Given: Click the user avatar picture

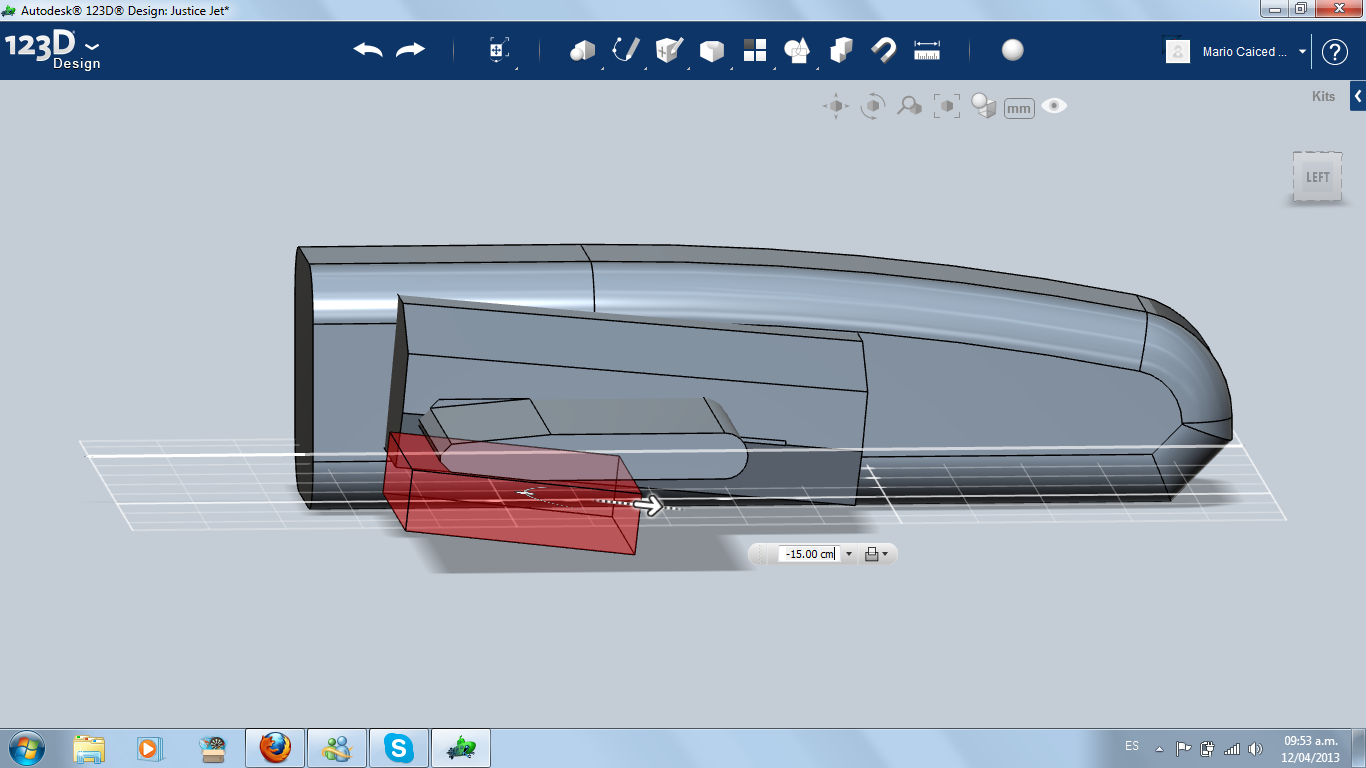Looking at the screenshot, I should pos(1178,52).
